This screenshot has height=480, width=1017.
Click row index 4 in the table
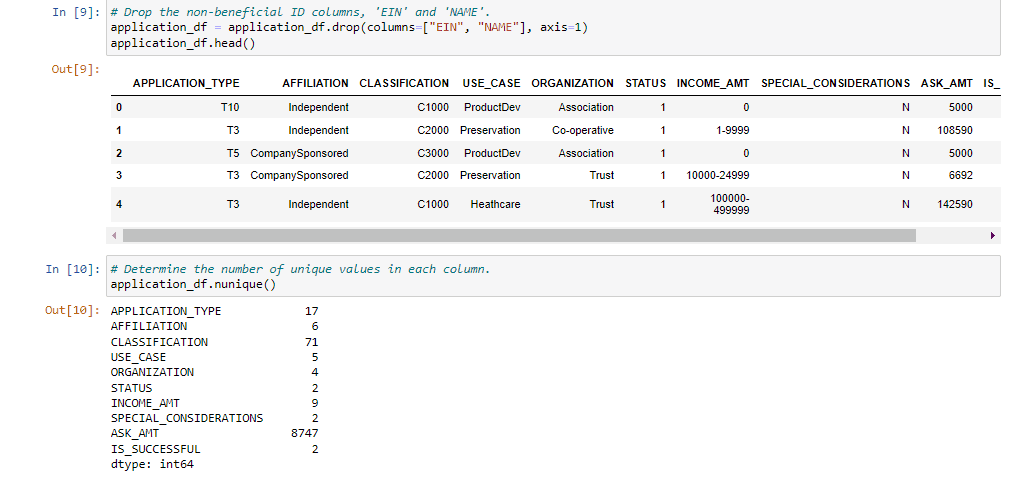(x=119, y=204)
